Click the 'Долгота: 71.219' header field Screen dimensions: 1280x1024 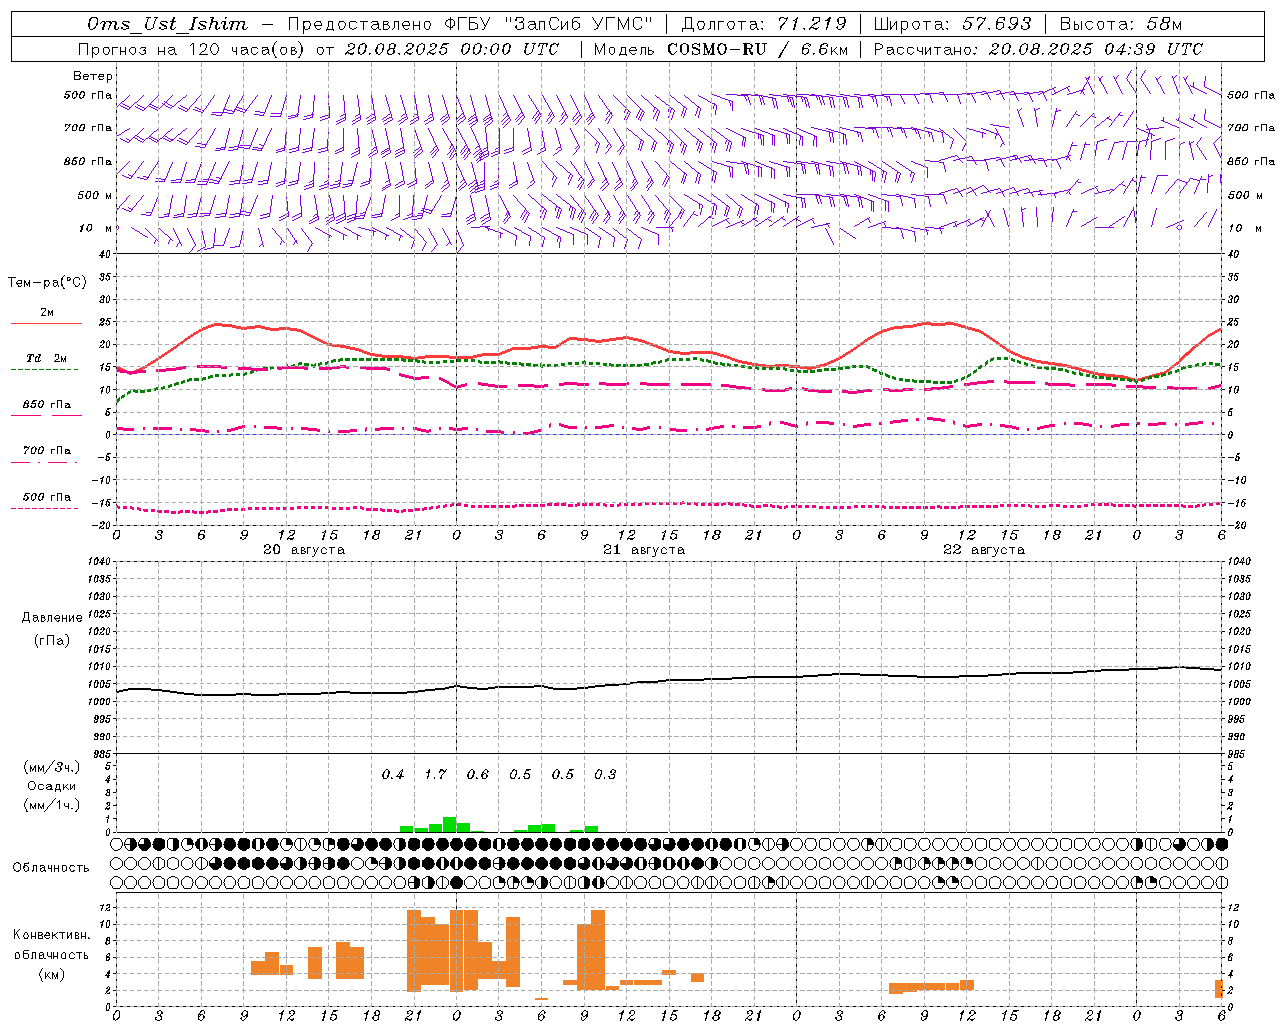(x=764, y=24)
